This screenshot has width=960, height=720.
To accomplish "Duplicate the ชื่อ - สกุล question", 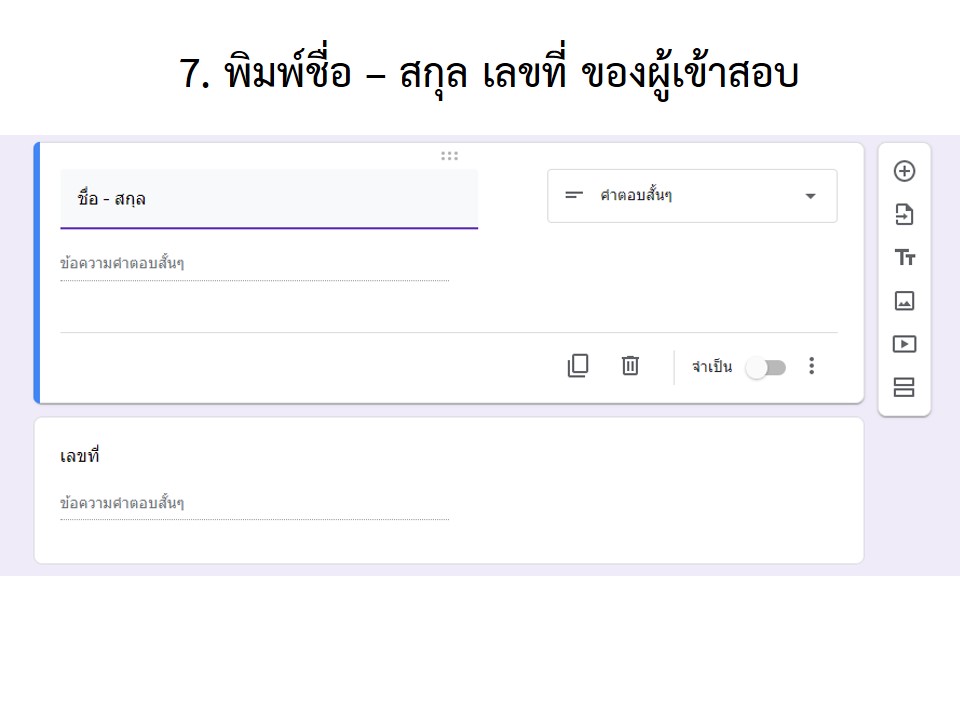I will tap(578, 366).
